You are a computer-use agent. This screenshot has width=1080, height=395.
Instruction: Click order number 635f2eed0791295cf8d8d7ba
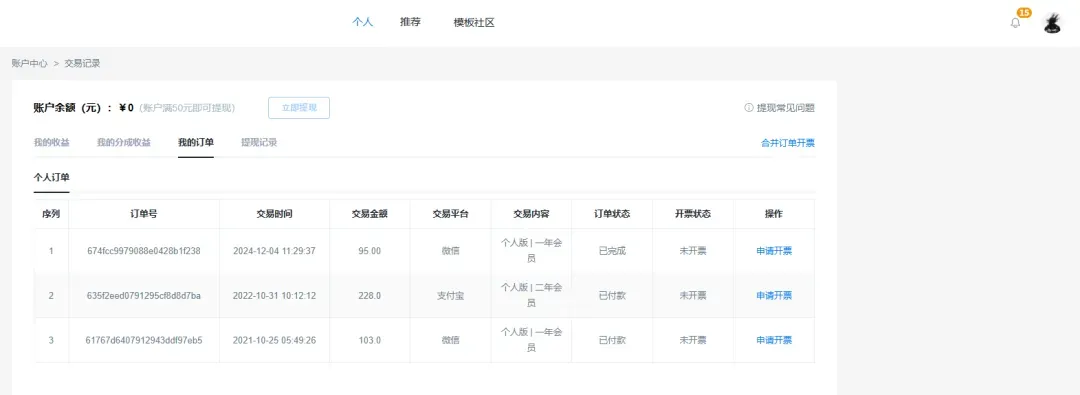(144, 295)
